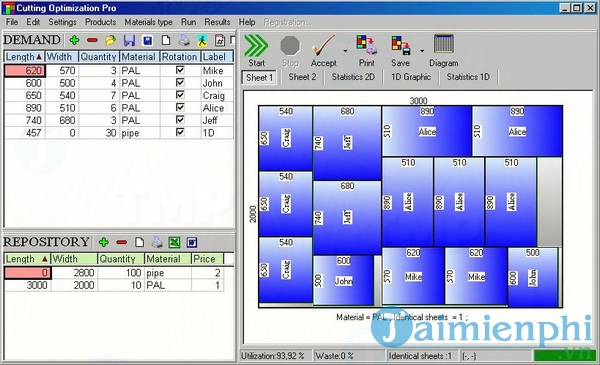Select the highlighted 620 length cell

(24, 70)
